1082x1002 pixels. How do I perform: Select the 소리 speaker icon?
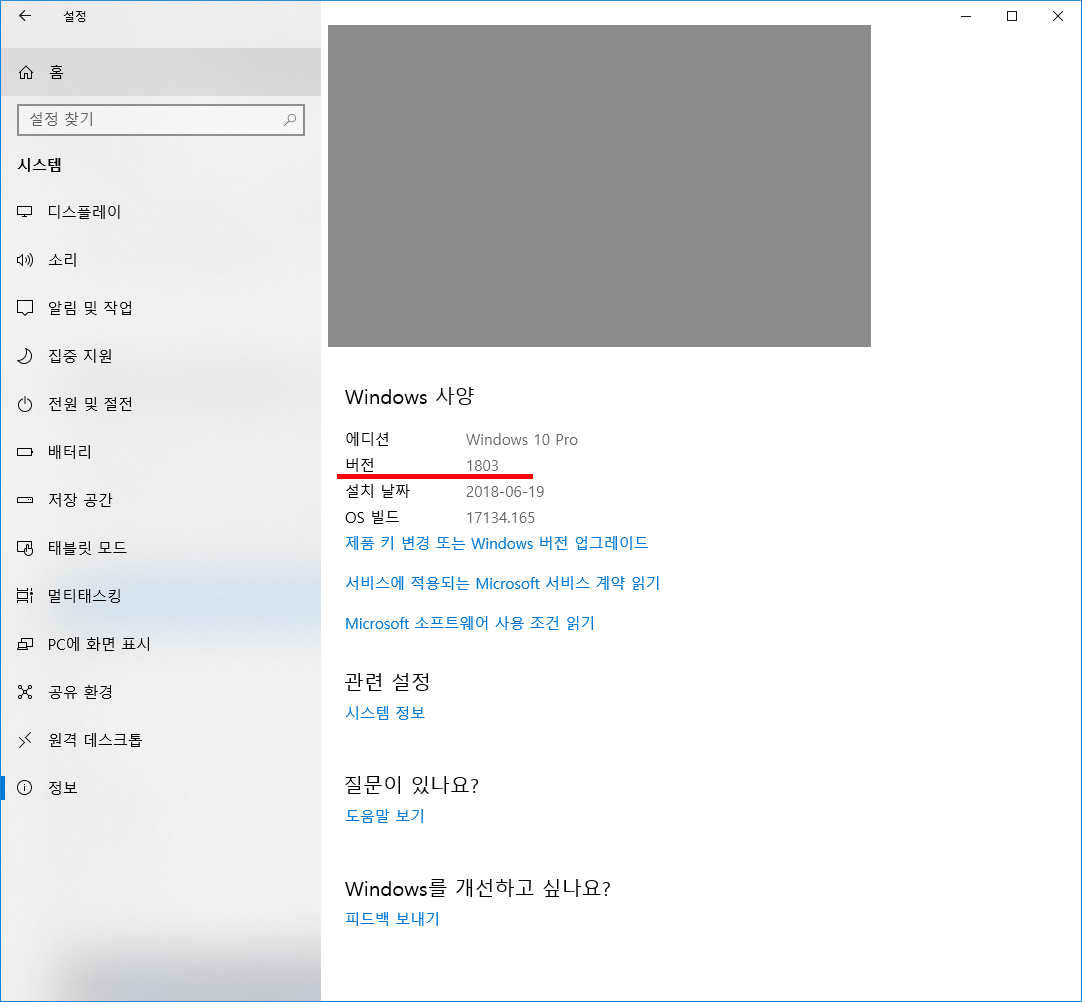[25, 260]
